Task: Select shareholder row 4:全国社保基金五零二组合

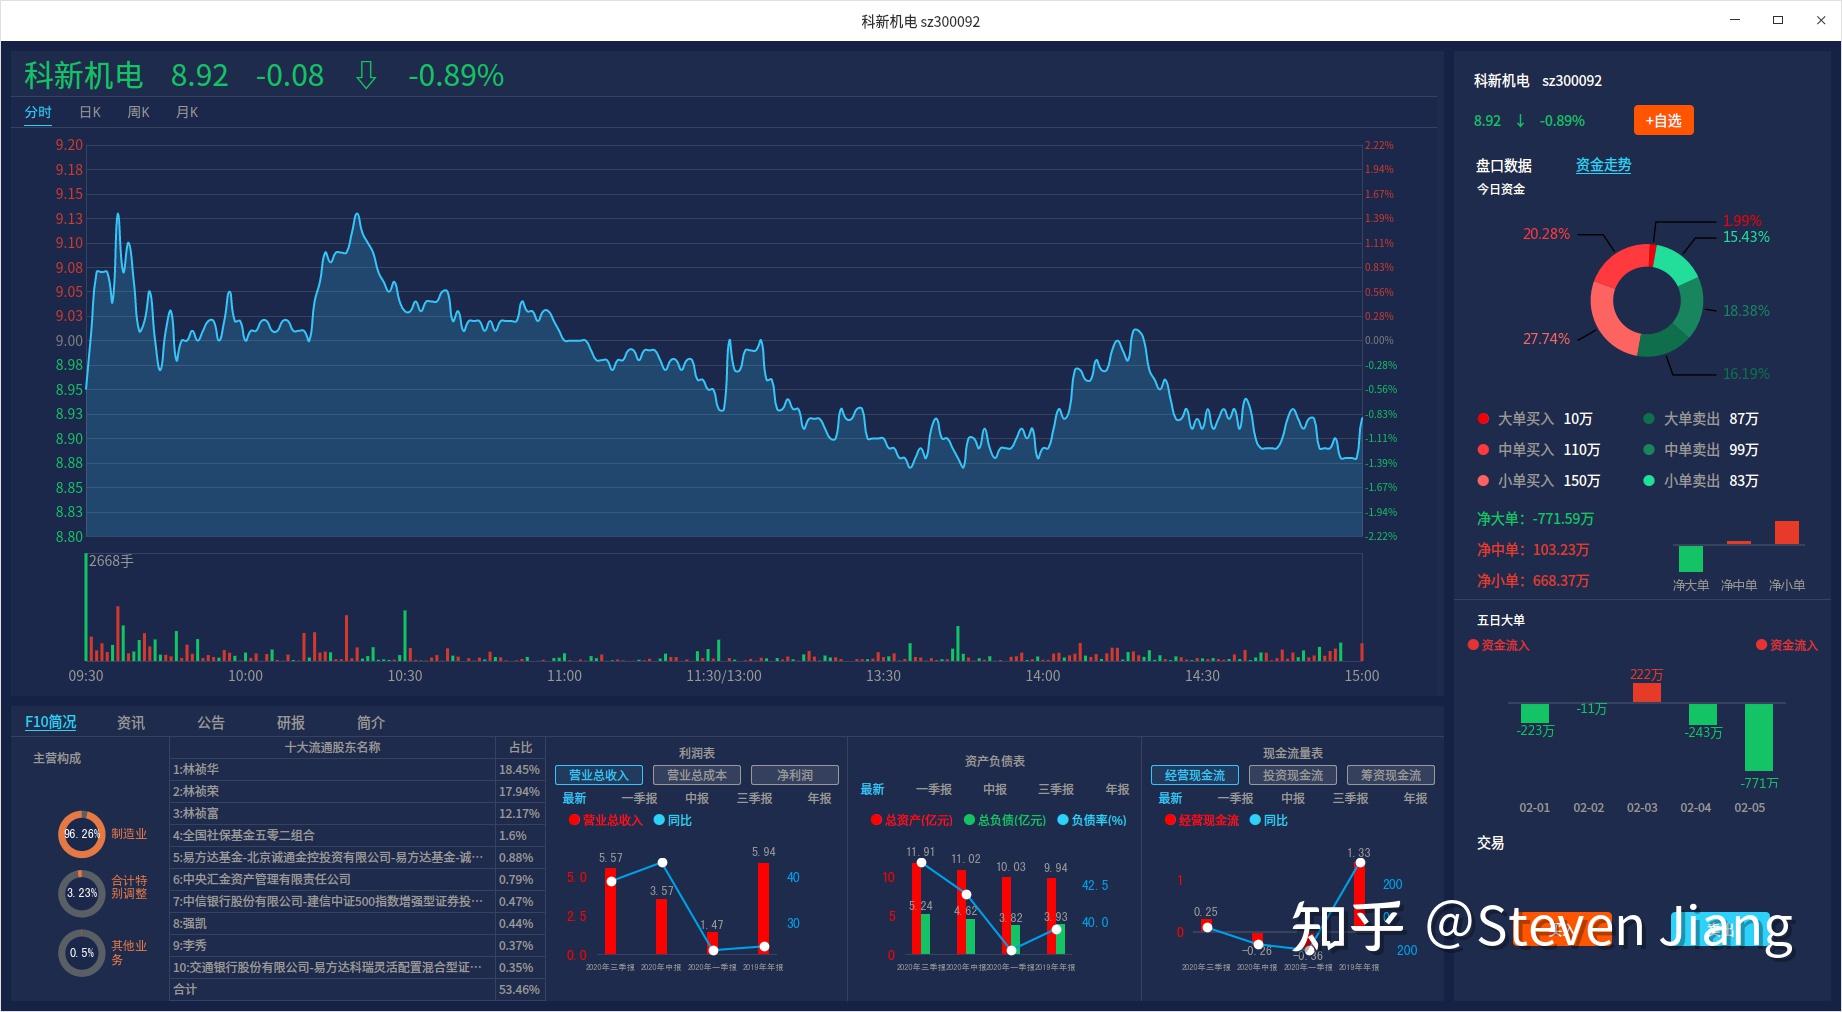Action: (x=357, y=836)
